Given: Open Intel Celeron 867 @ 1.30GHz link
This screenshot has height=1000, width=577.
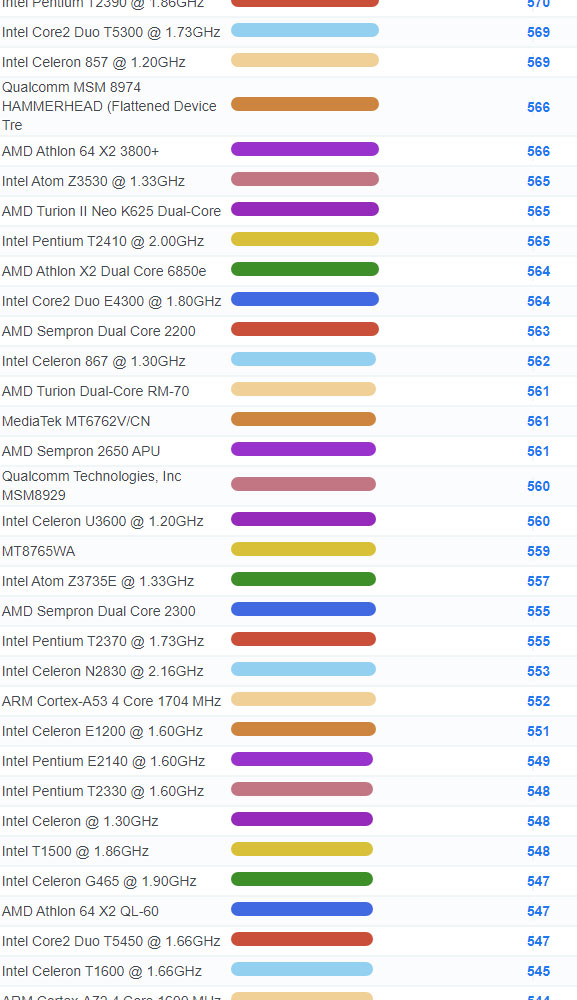Looking at the screenshot, I should 94,361.
